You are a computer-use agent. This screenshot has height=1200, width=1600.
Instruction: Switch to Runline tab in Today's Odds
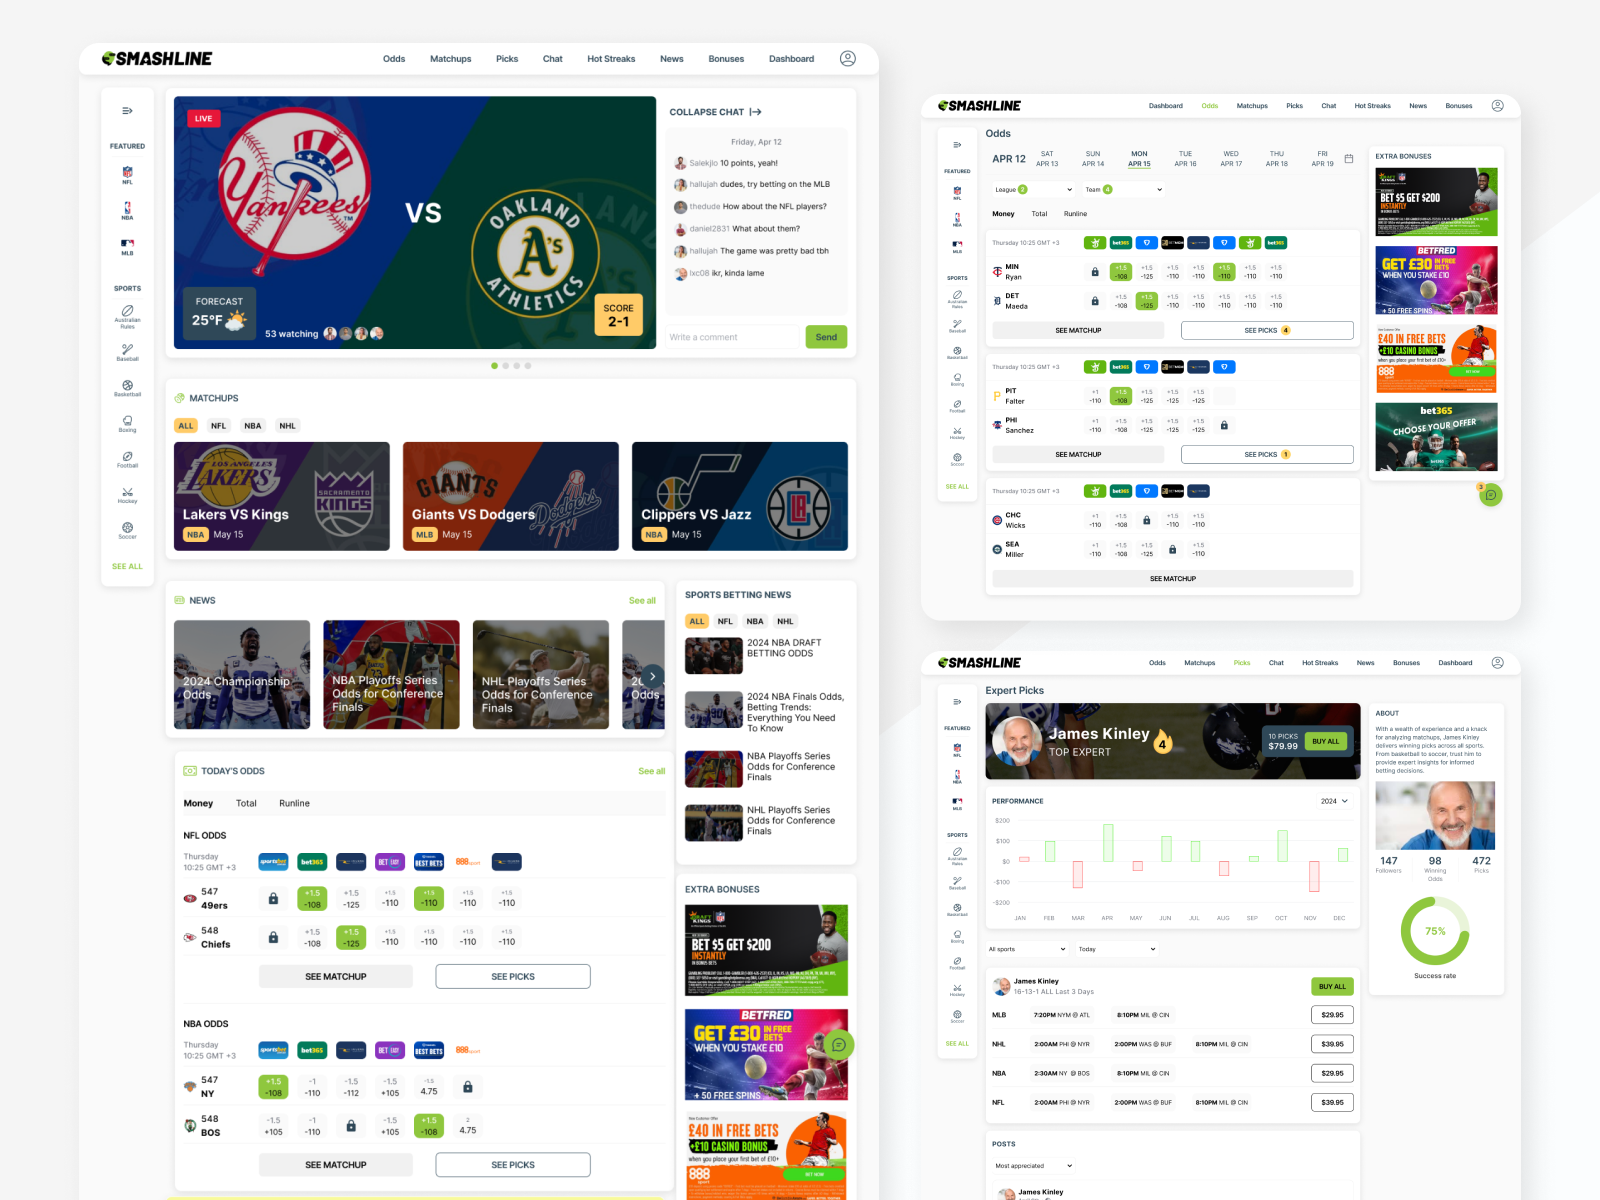[294, 804]
